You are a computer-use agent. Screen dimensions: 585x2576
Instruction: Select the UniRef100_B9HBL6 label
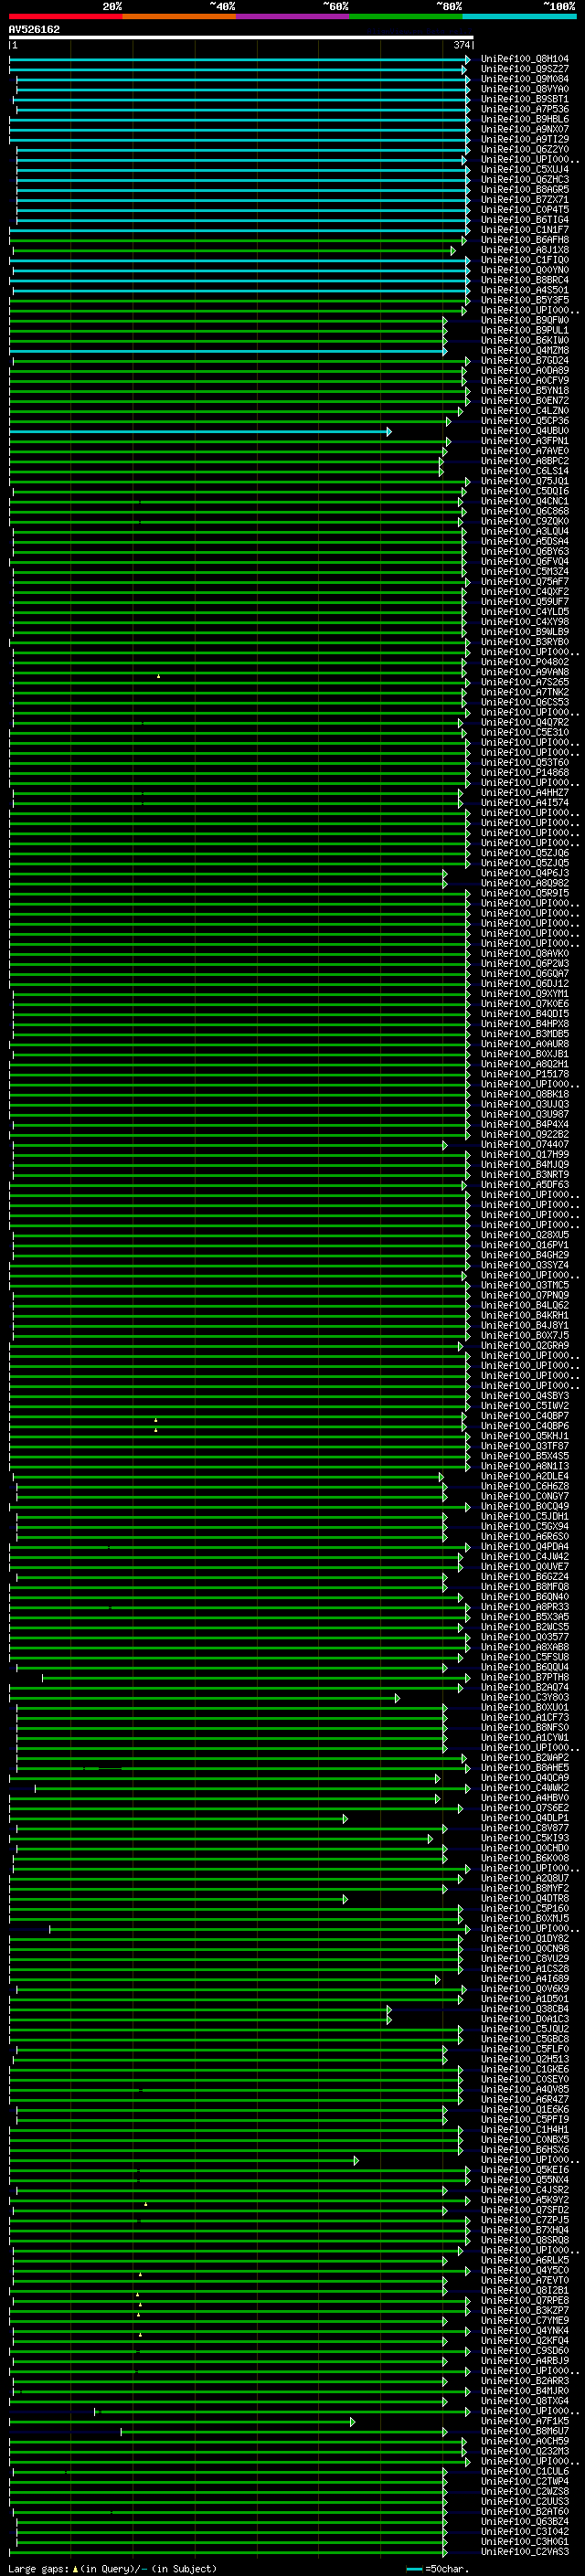point(524,119)
